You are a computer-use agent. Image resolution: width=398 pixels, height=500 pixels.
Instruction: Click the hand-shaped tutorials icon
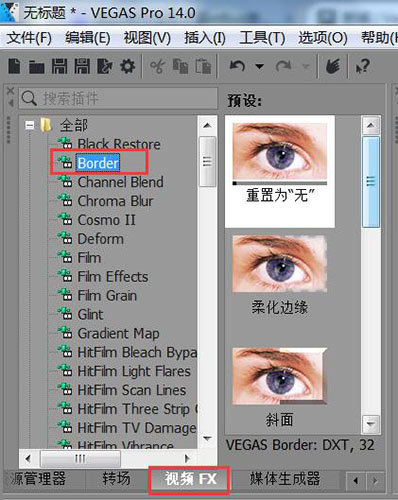click(x=333, y=66)
